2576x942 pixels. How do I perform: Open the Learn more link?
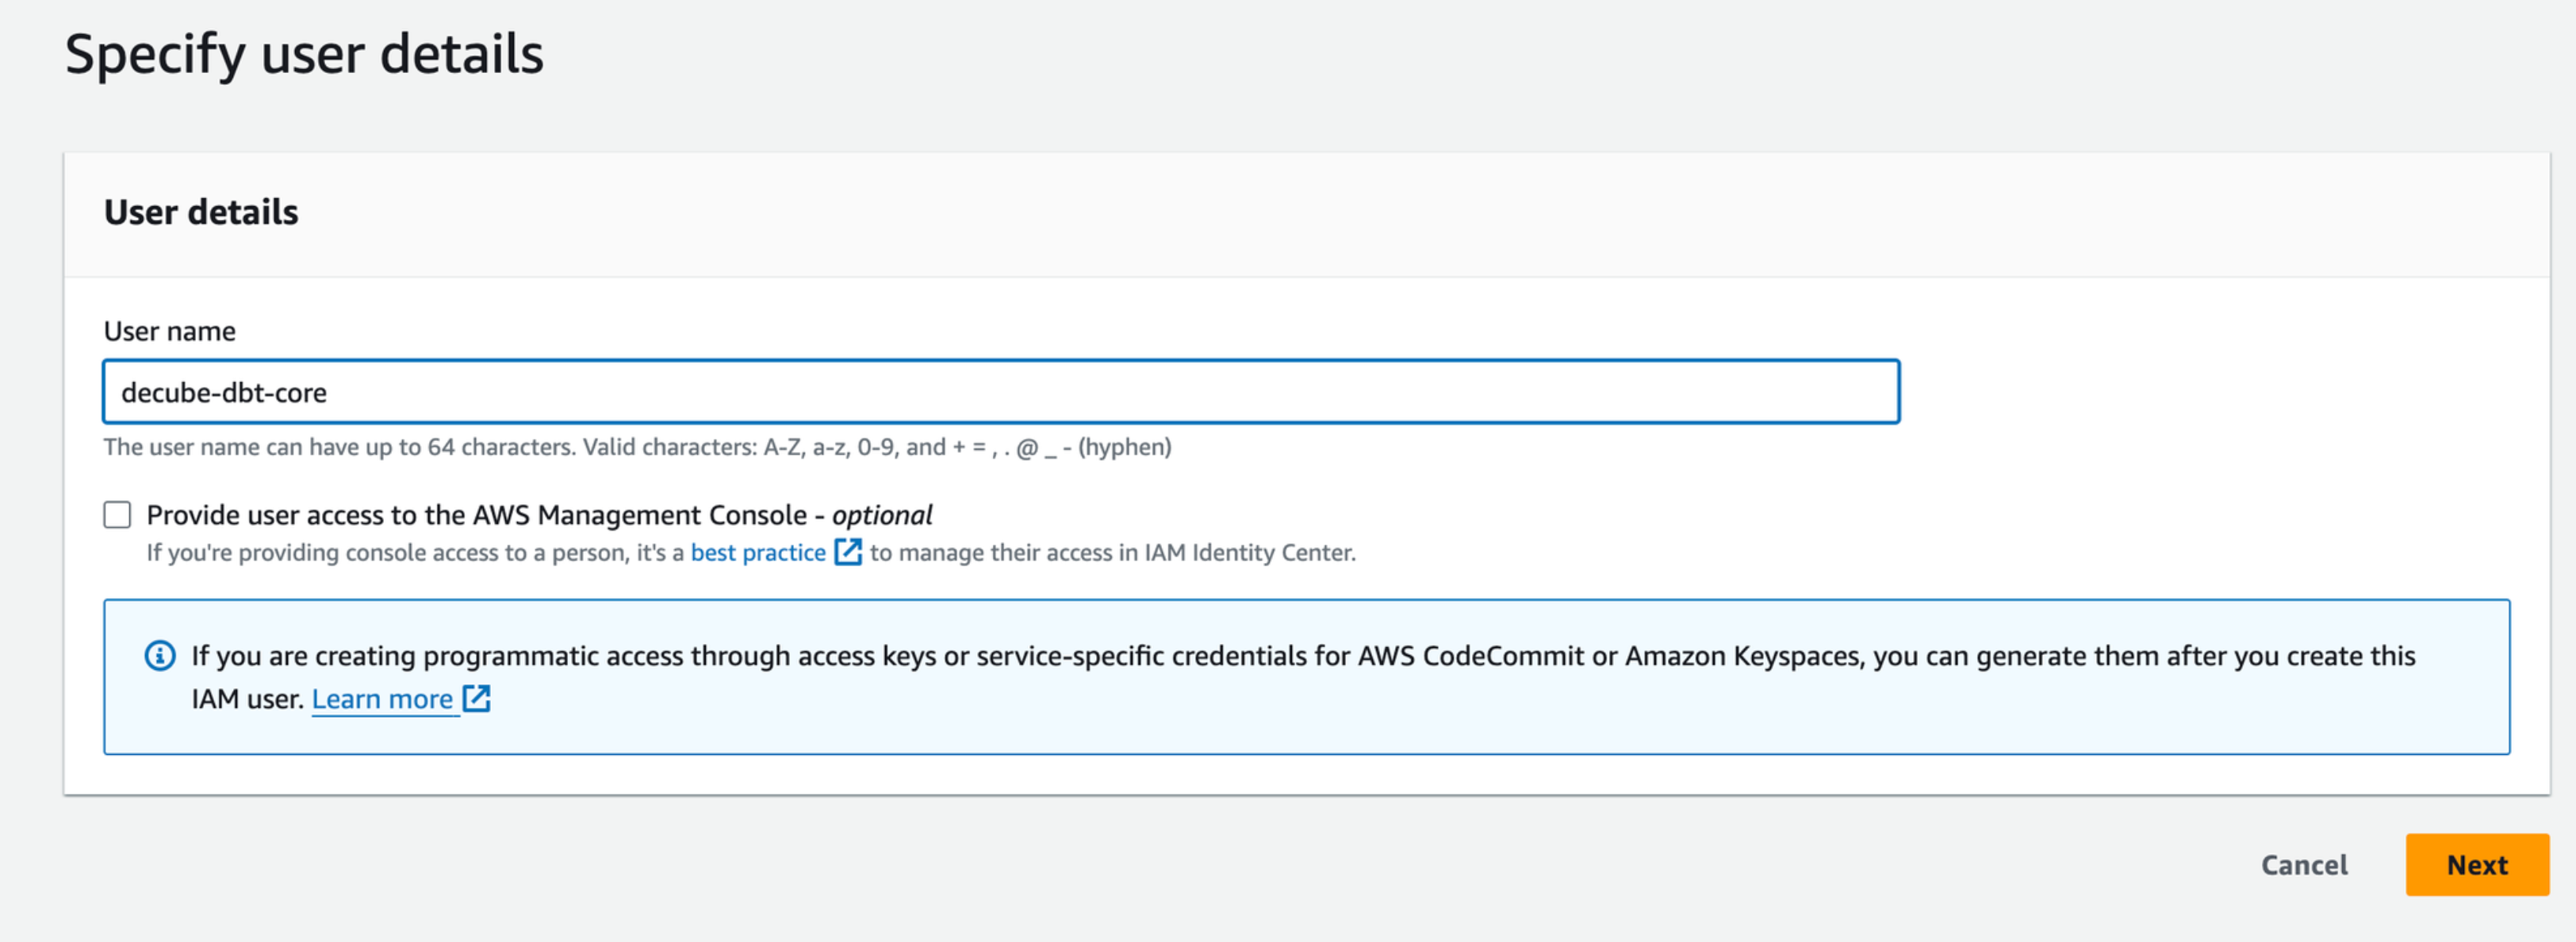click(382, 699)
